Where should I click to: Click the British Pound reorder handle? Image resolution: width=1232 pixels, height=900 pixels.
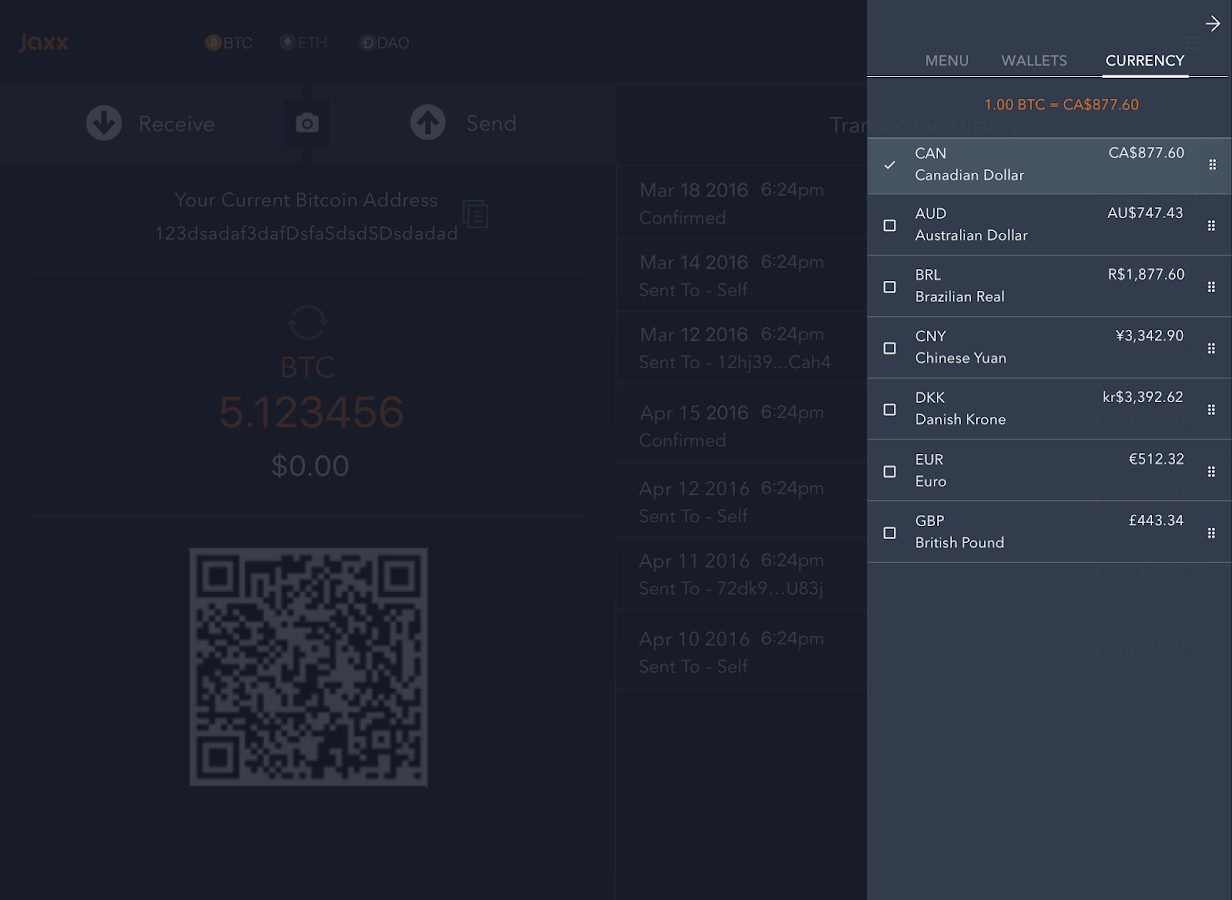pyautogui.click(x=1212, y=533)
